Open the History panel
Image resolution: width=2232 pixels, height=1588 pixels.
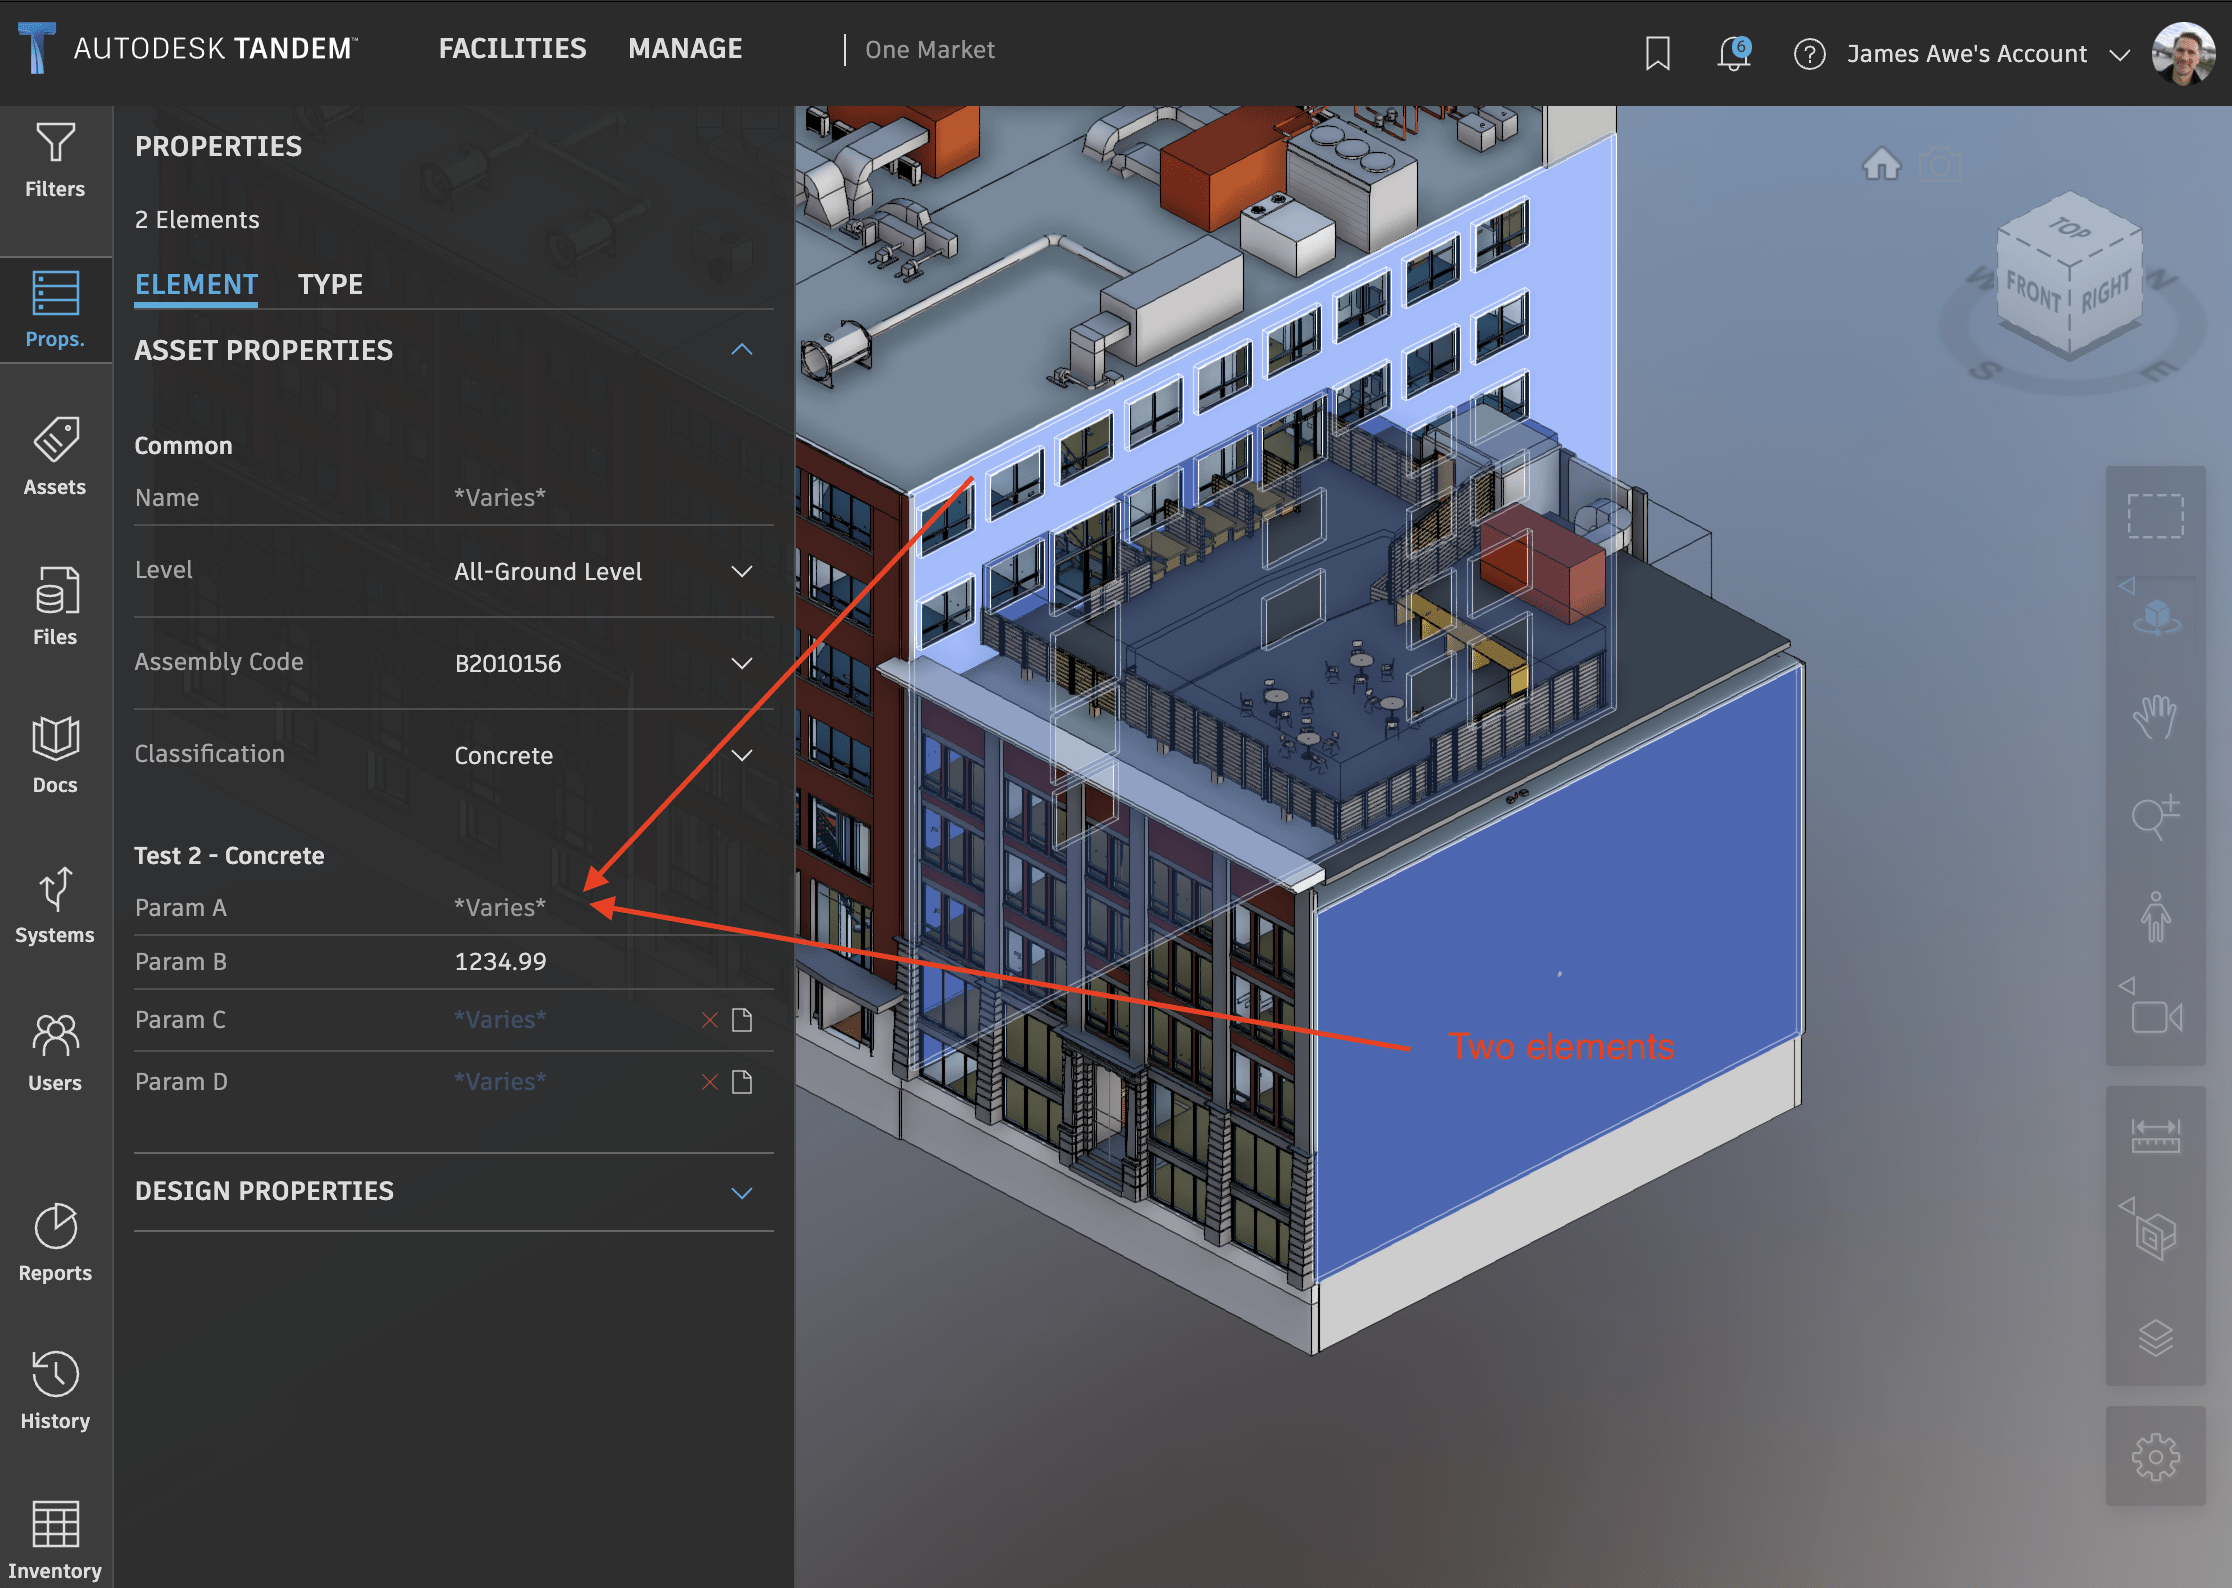55,1391
